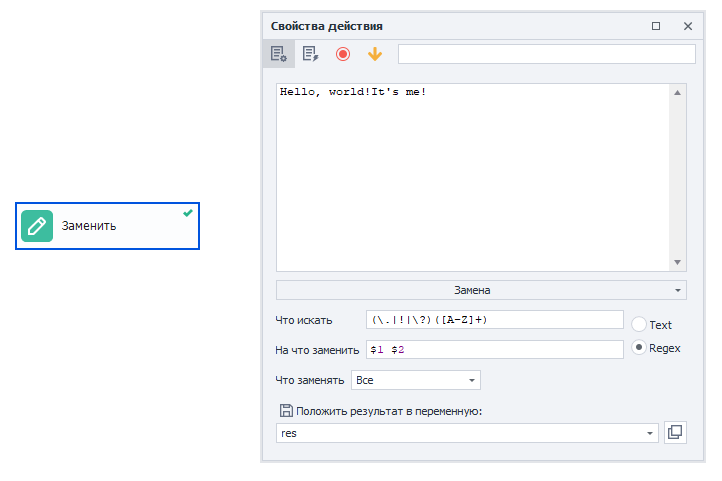Select the Заменить action block
The image size is (722, 481).
click(x=107, y=226)
